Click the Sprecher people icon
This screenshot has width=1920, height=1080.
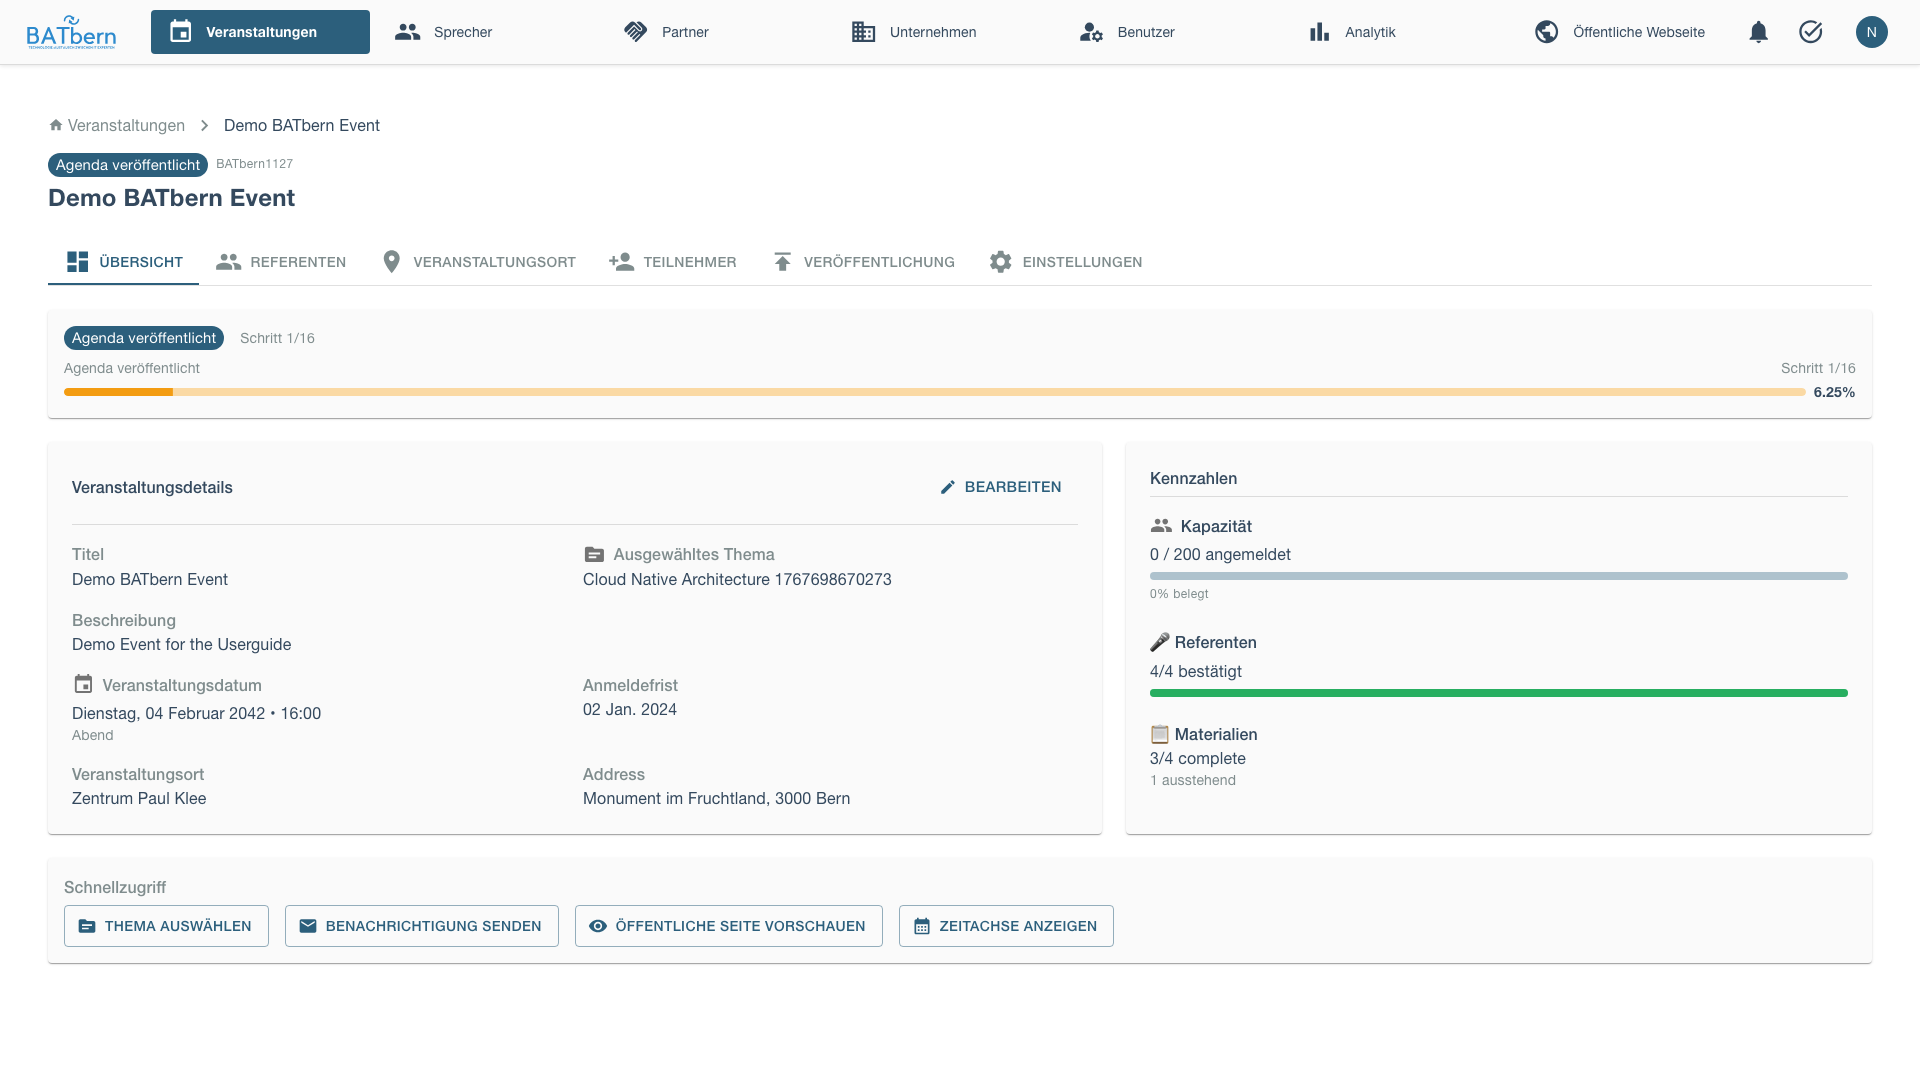[408, 32]
